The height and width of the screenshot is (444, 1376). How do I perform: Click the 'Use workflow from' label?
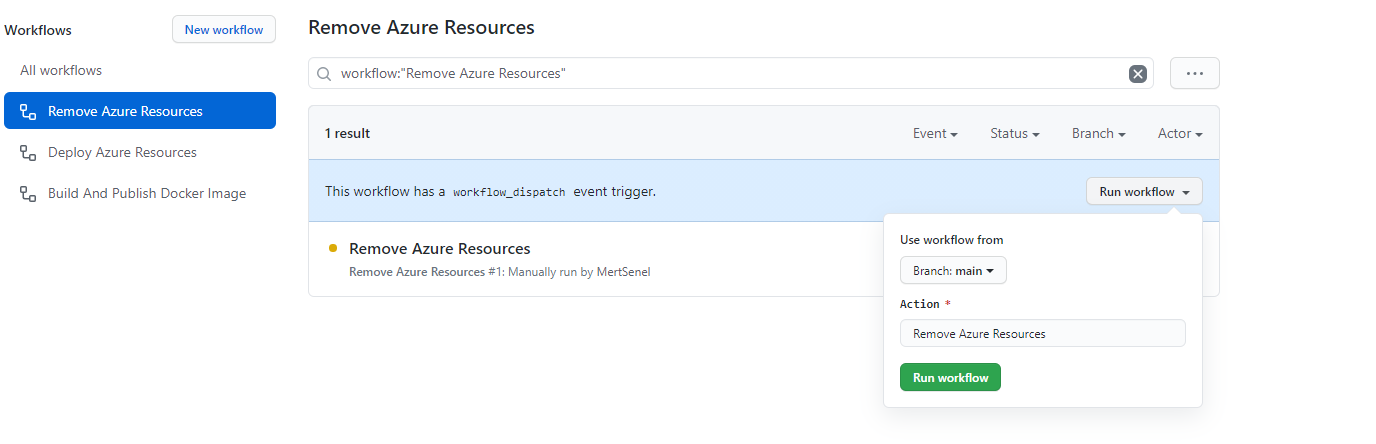coord(951,240)
